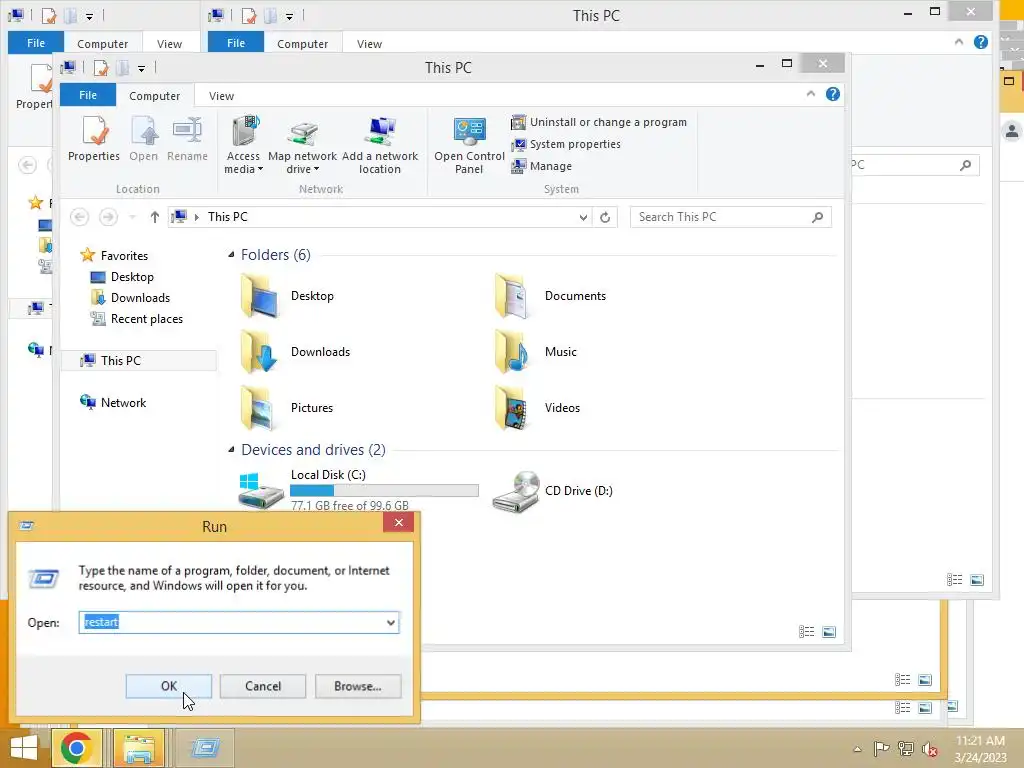Select Downloads under Favorites

click(140, 298)
